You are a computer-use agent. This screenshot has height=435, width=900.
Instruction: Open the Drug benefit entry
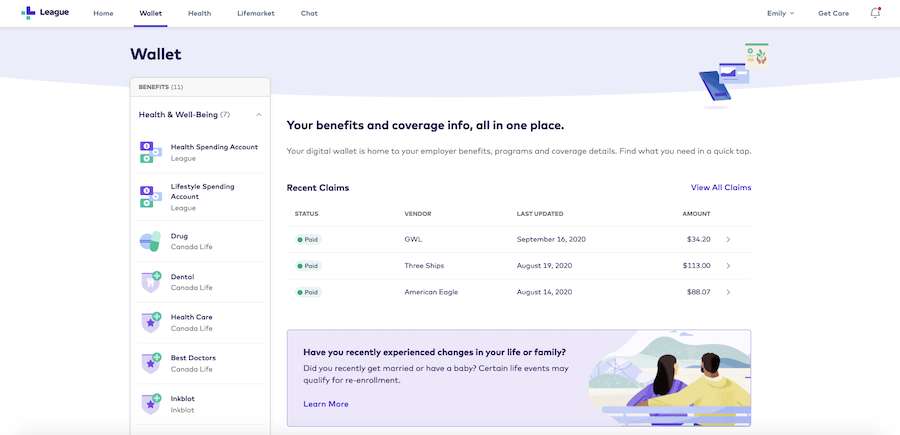[x=200, y=242]
